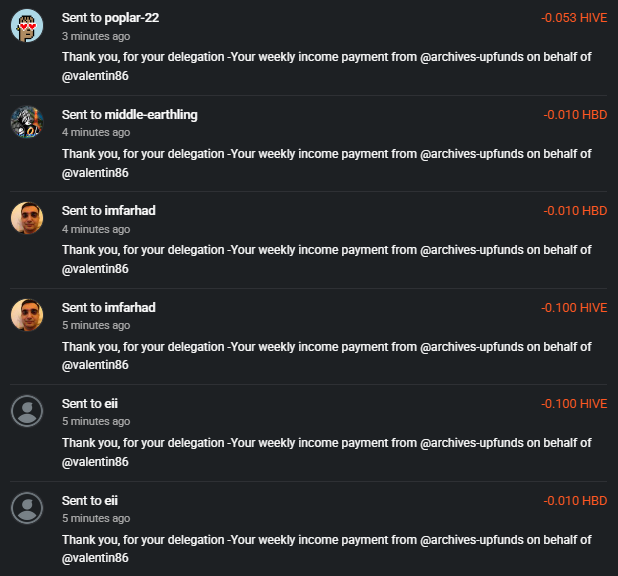
Task: Select middle-earthling's -0.010 HBD amount
Action: click(575, 115)
